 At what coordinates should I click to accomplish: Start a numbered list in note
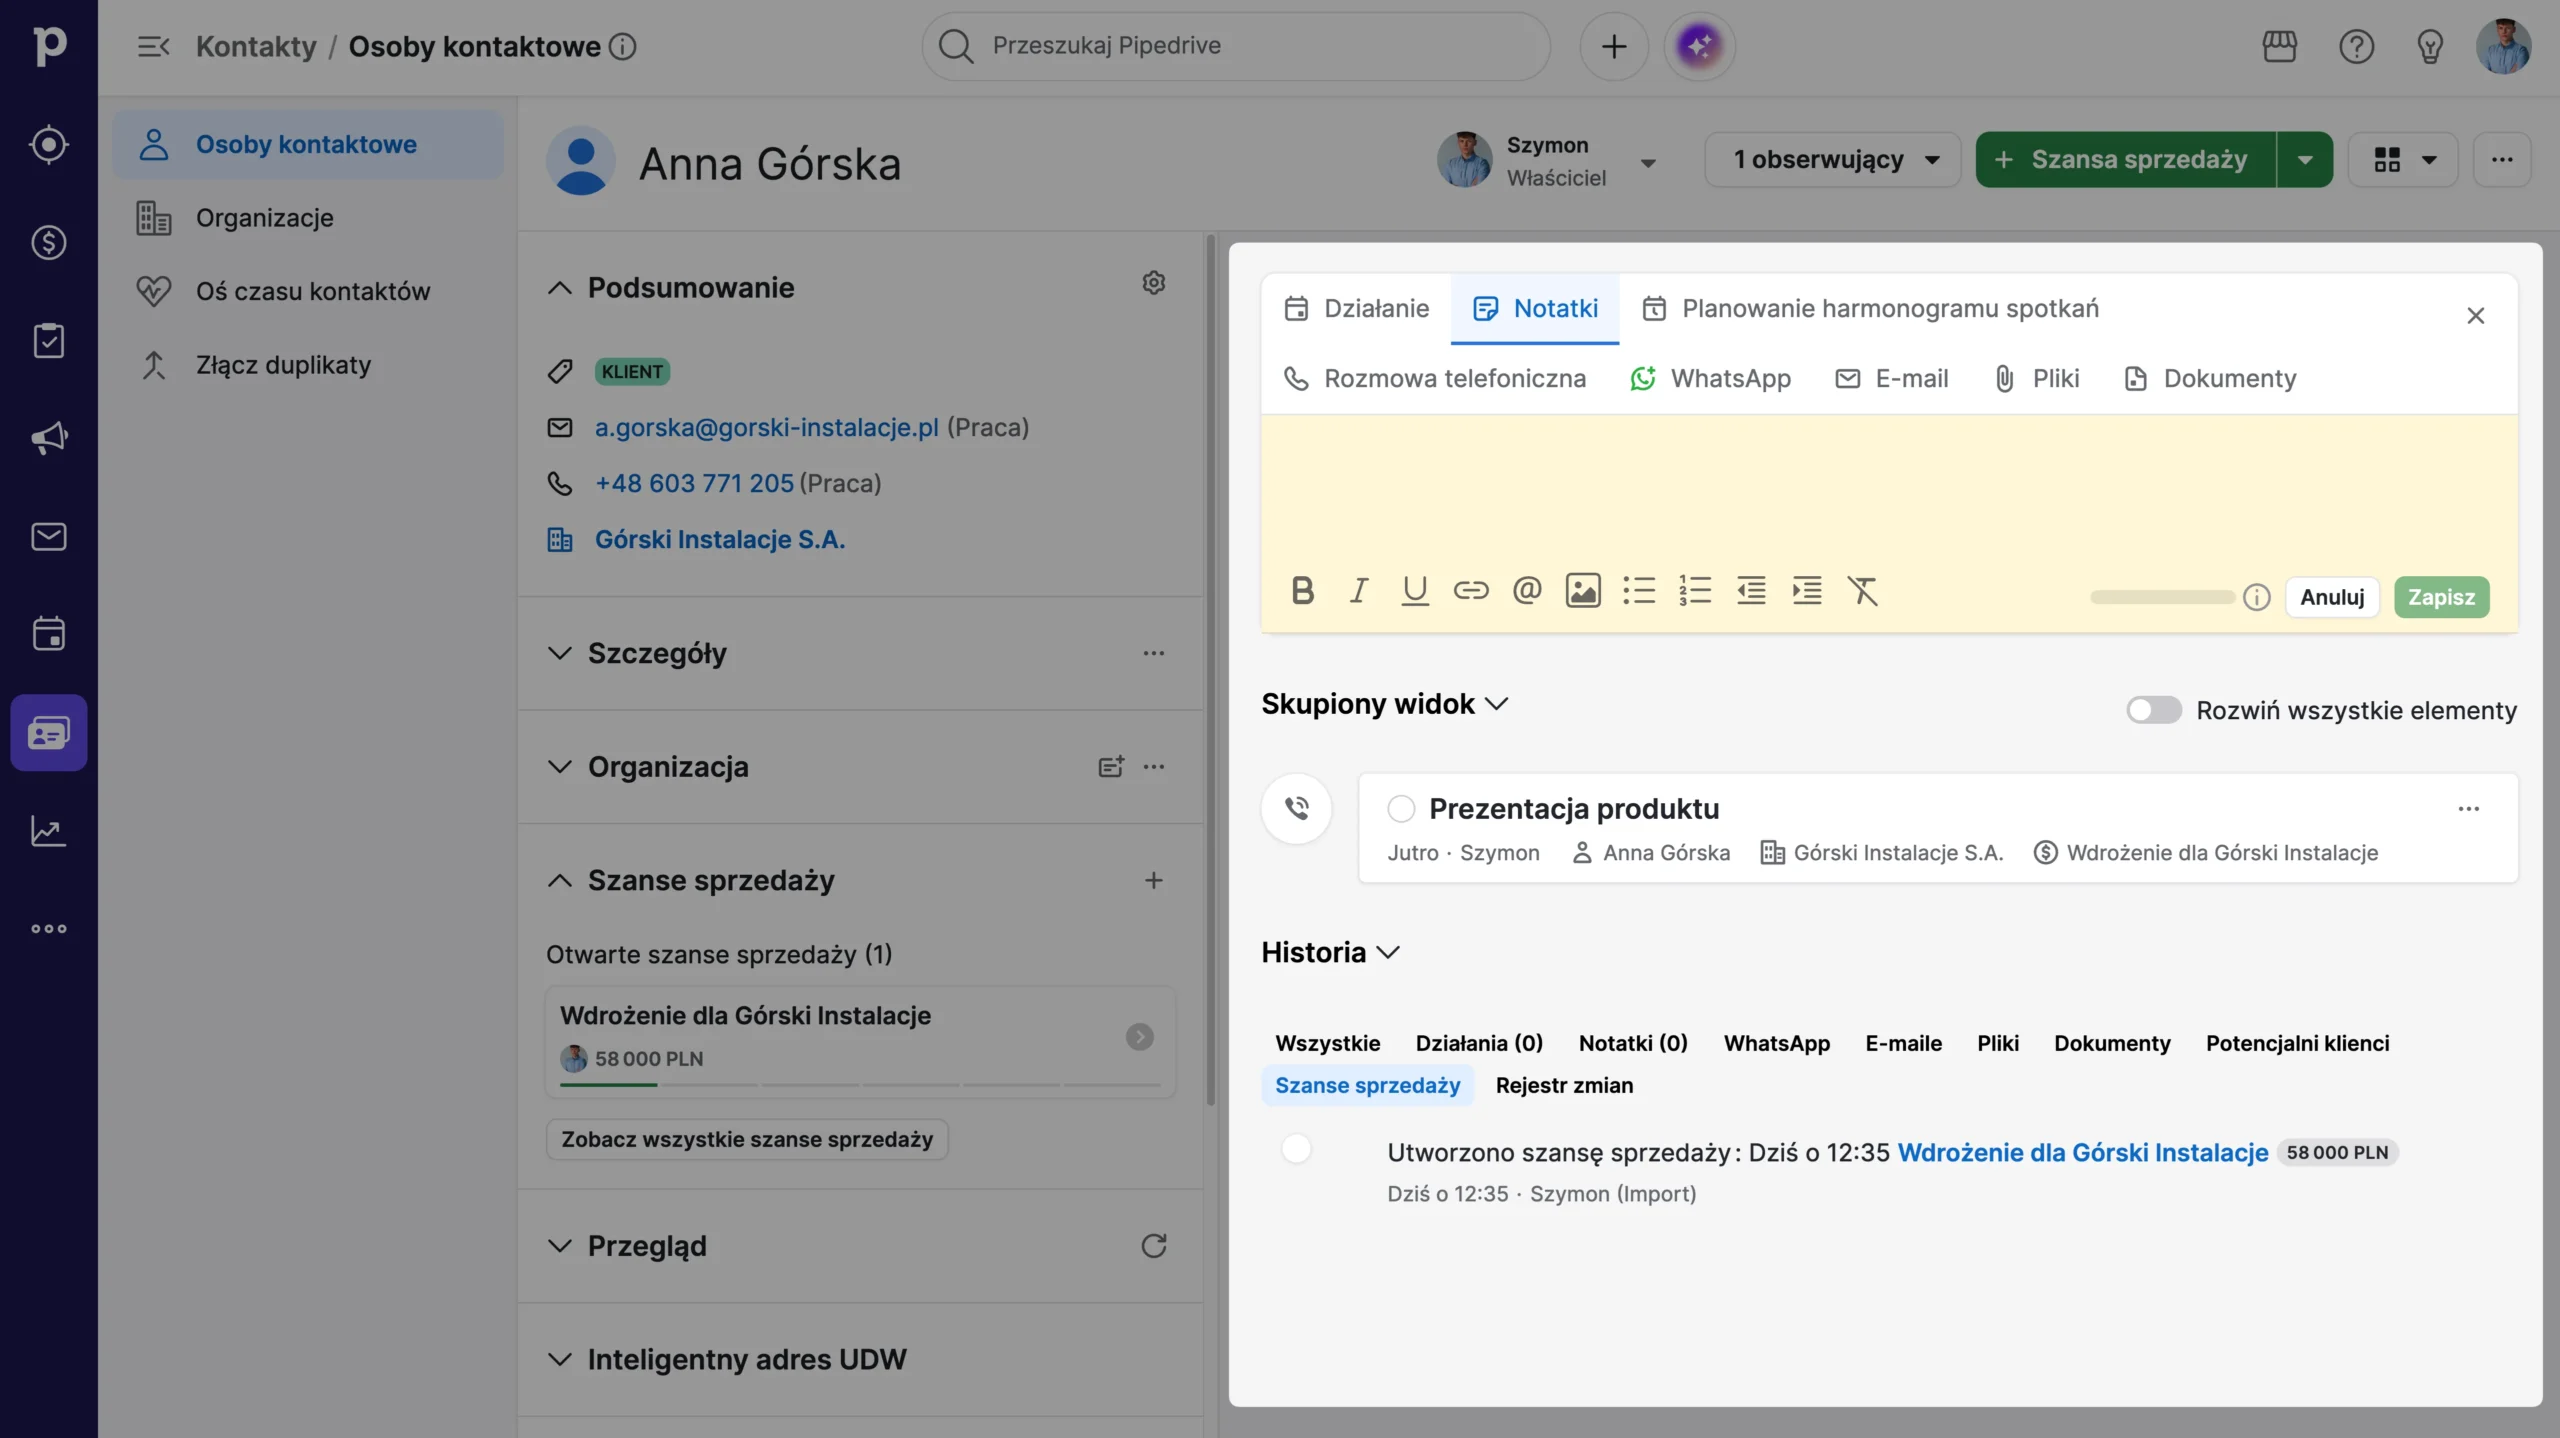tap(1694, 591)
